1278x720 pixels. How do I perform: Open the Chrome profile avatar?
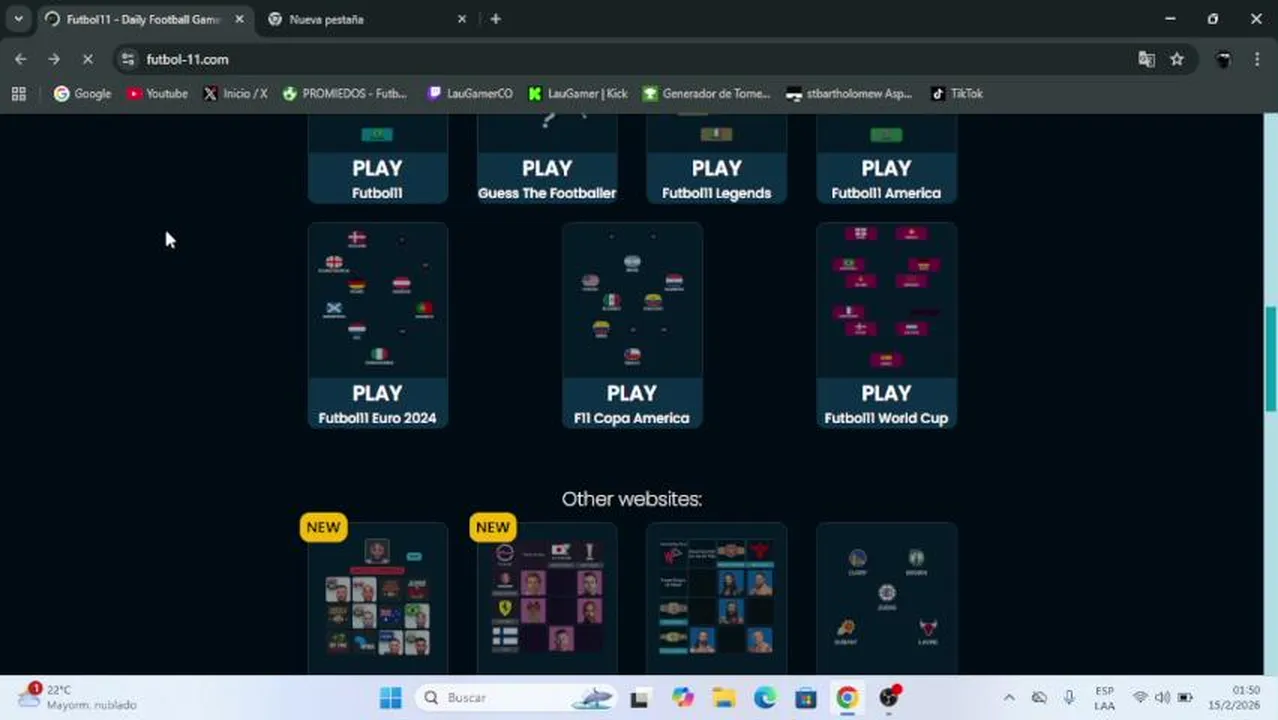click(1223, 59)
